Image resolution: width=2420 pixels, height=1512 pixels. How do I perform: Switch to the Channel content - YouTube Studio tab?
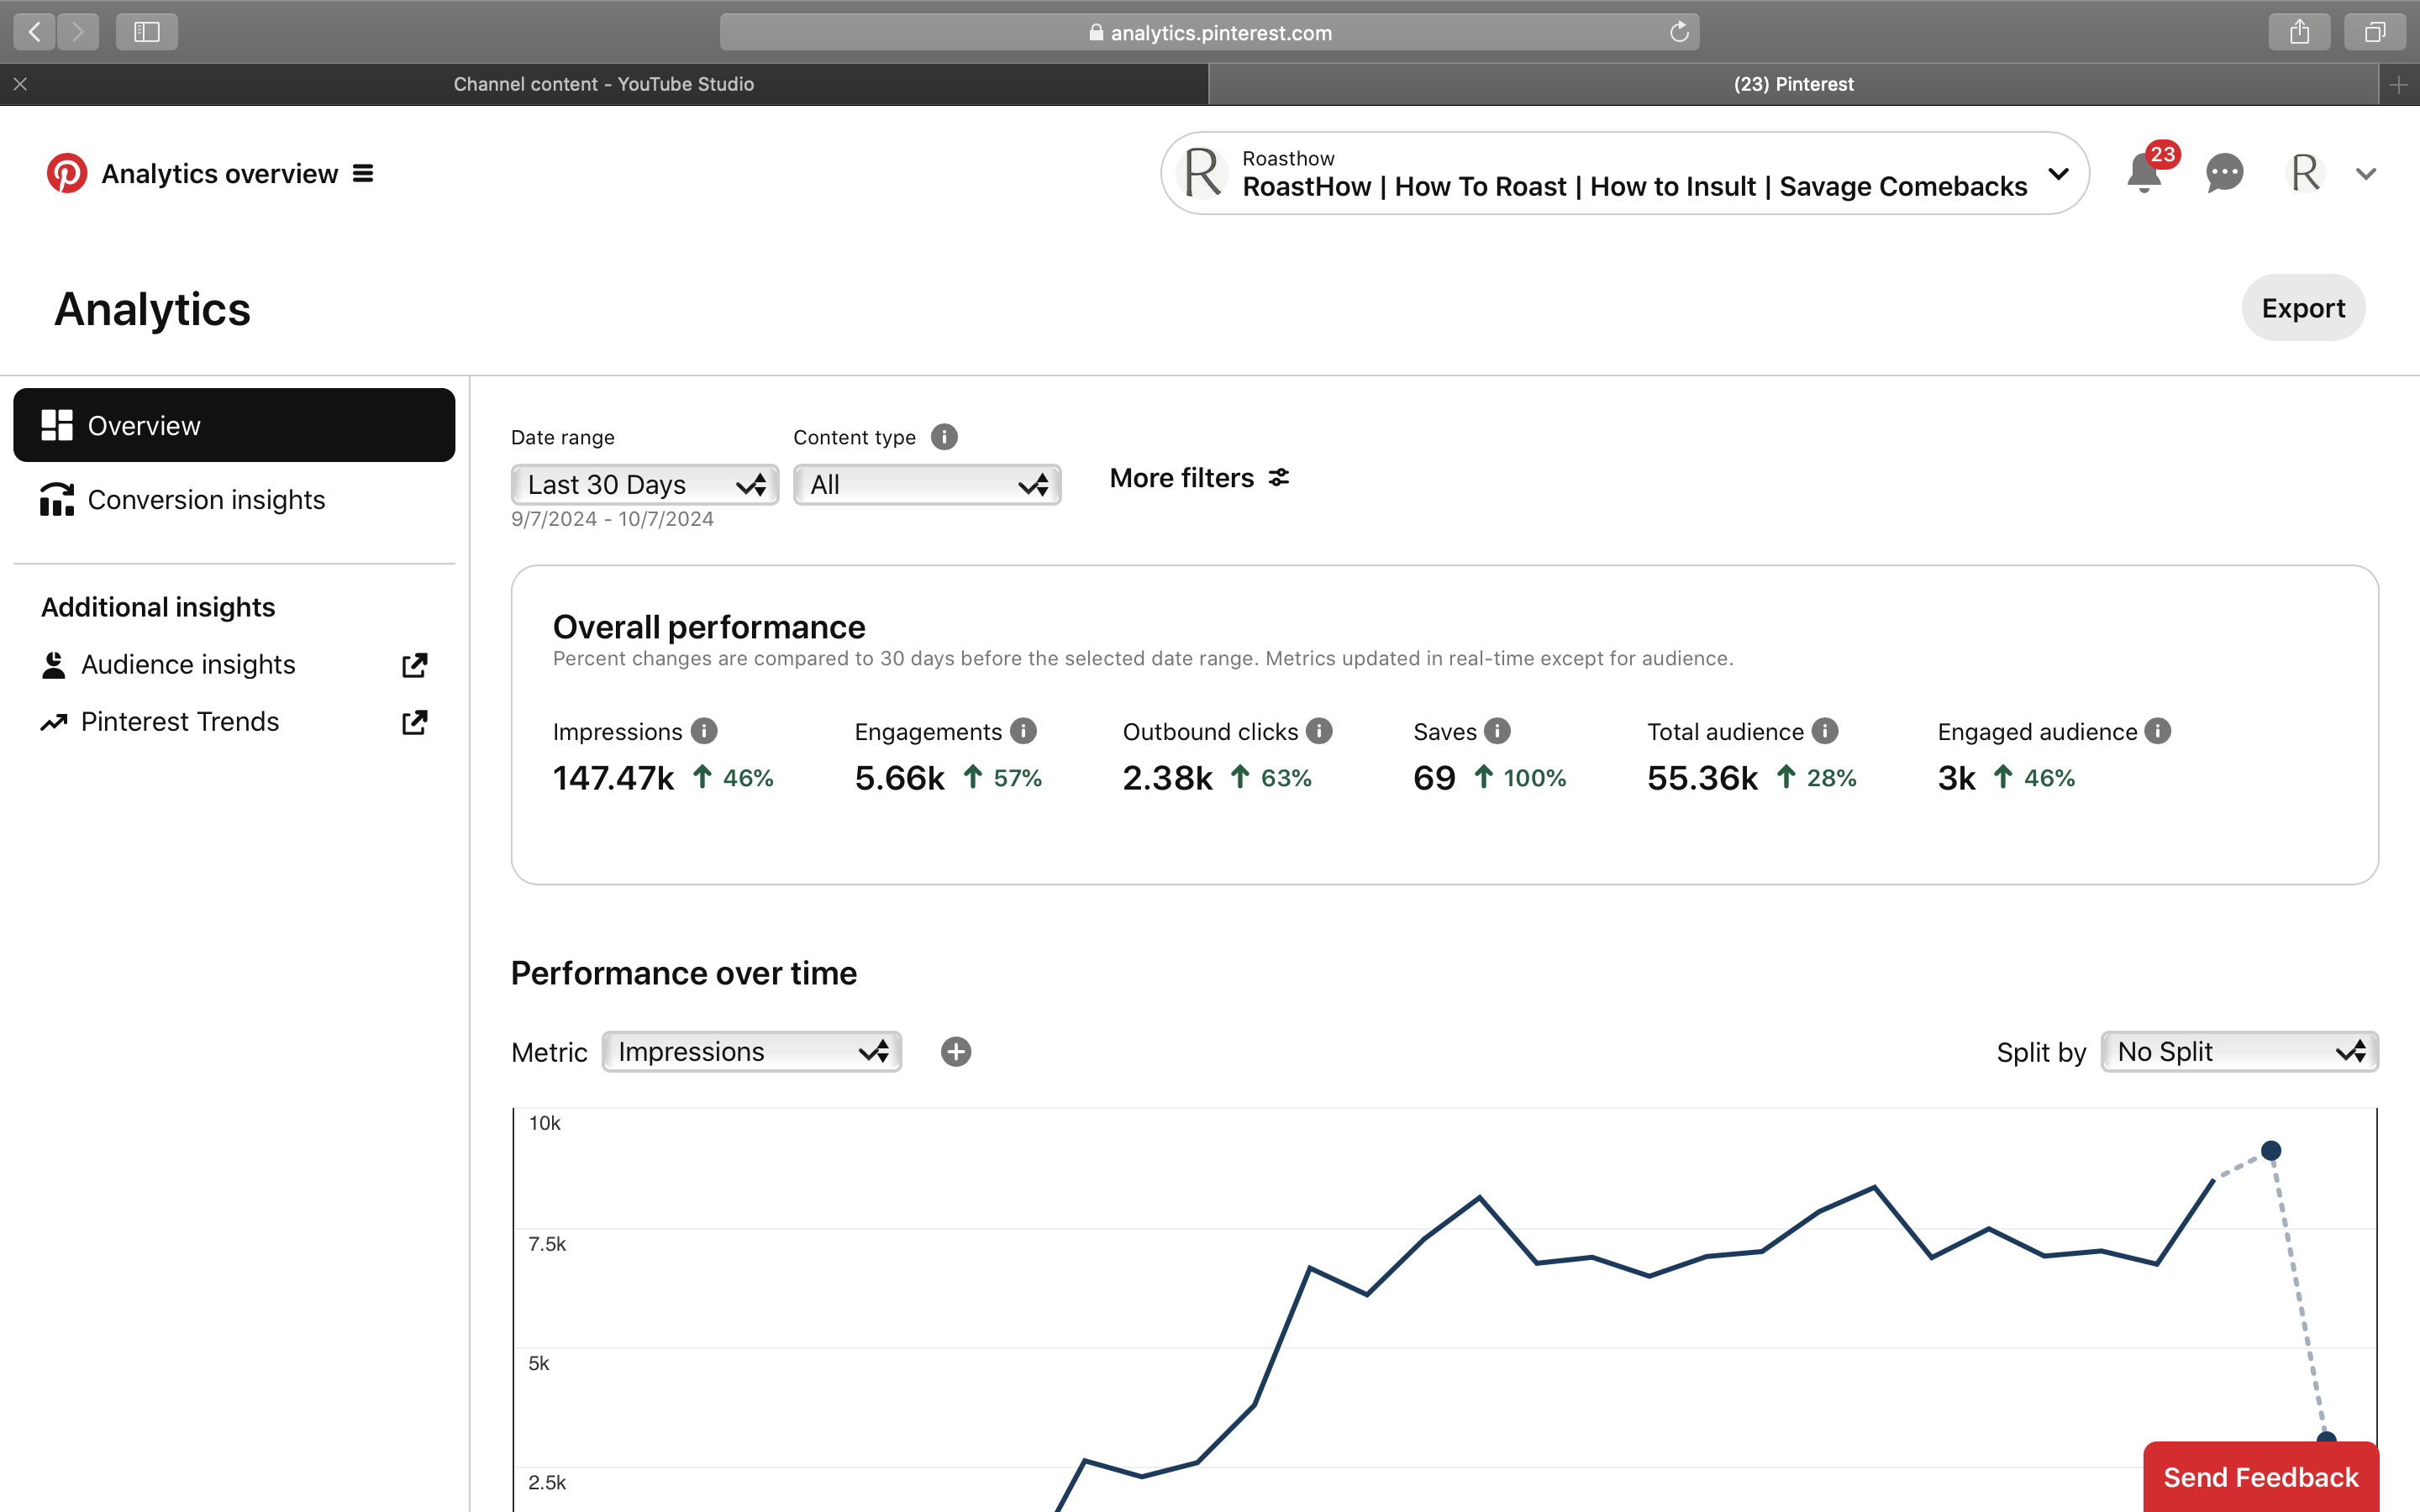(604, 84)
